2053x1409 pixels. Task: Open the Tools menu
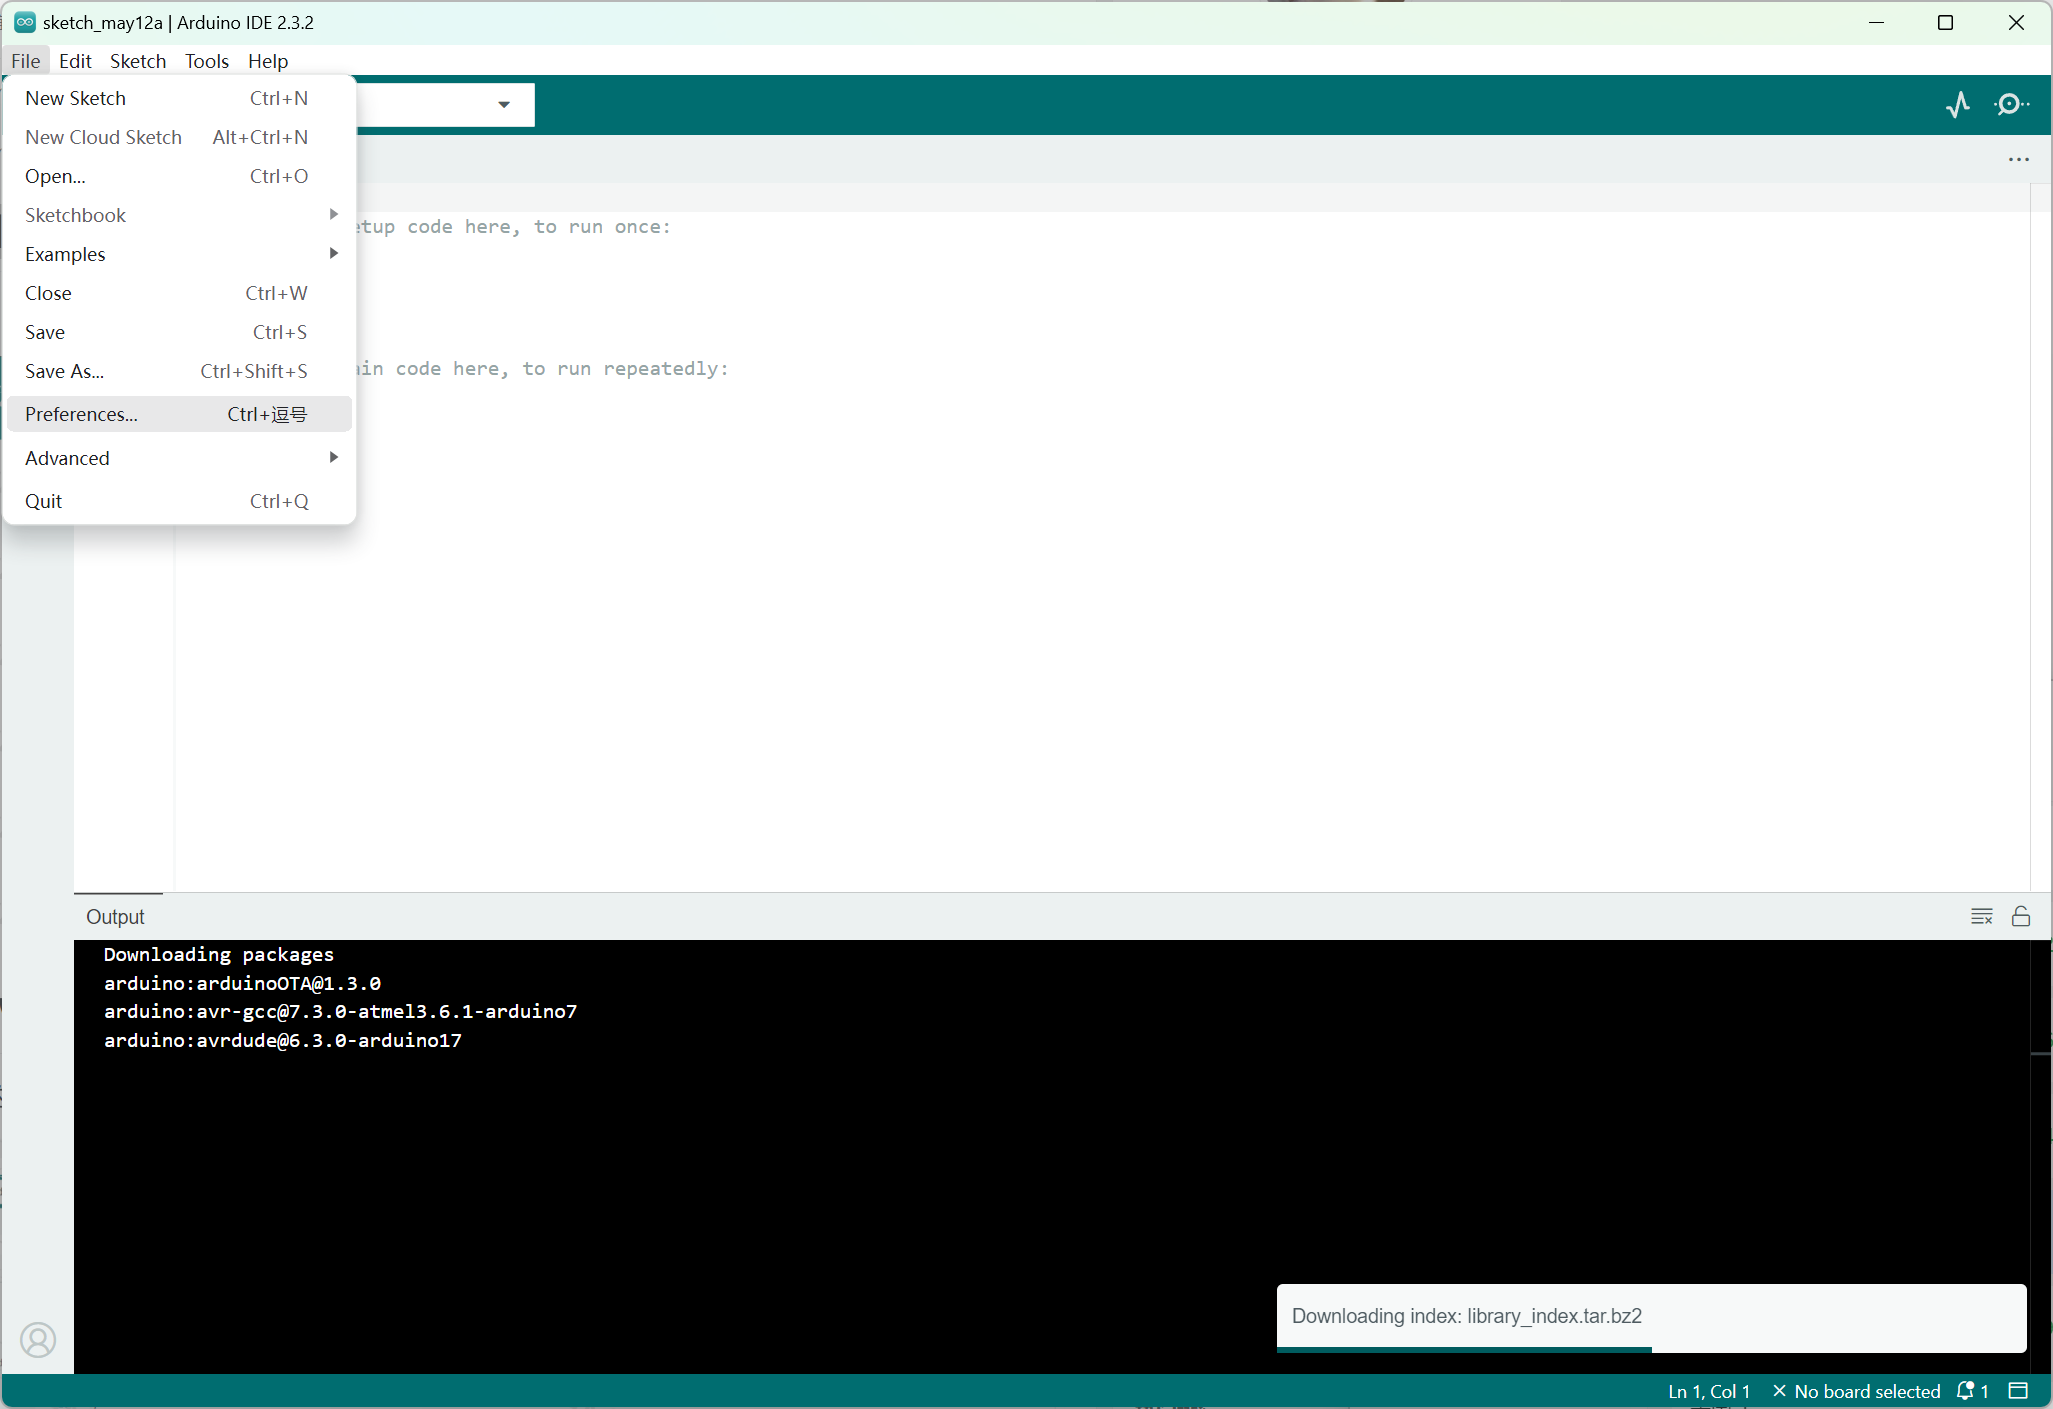click(x=207, y=61)
